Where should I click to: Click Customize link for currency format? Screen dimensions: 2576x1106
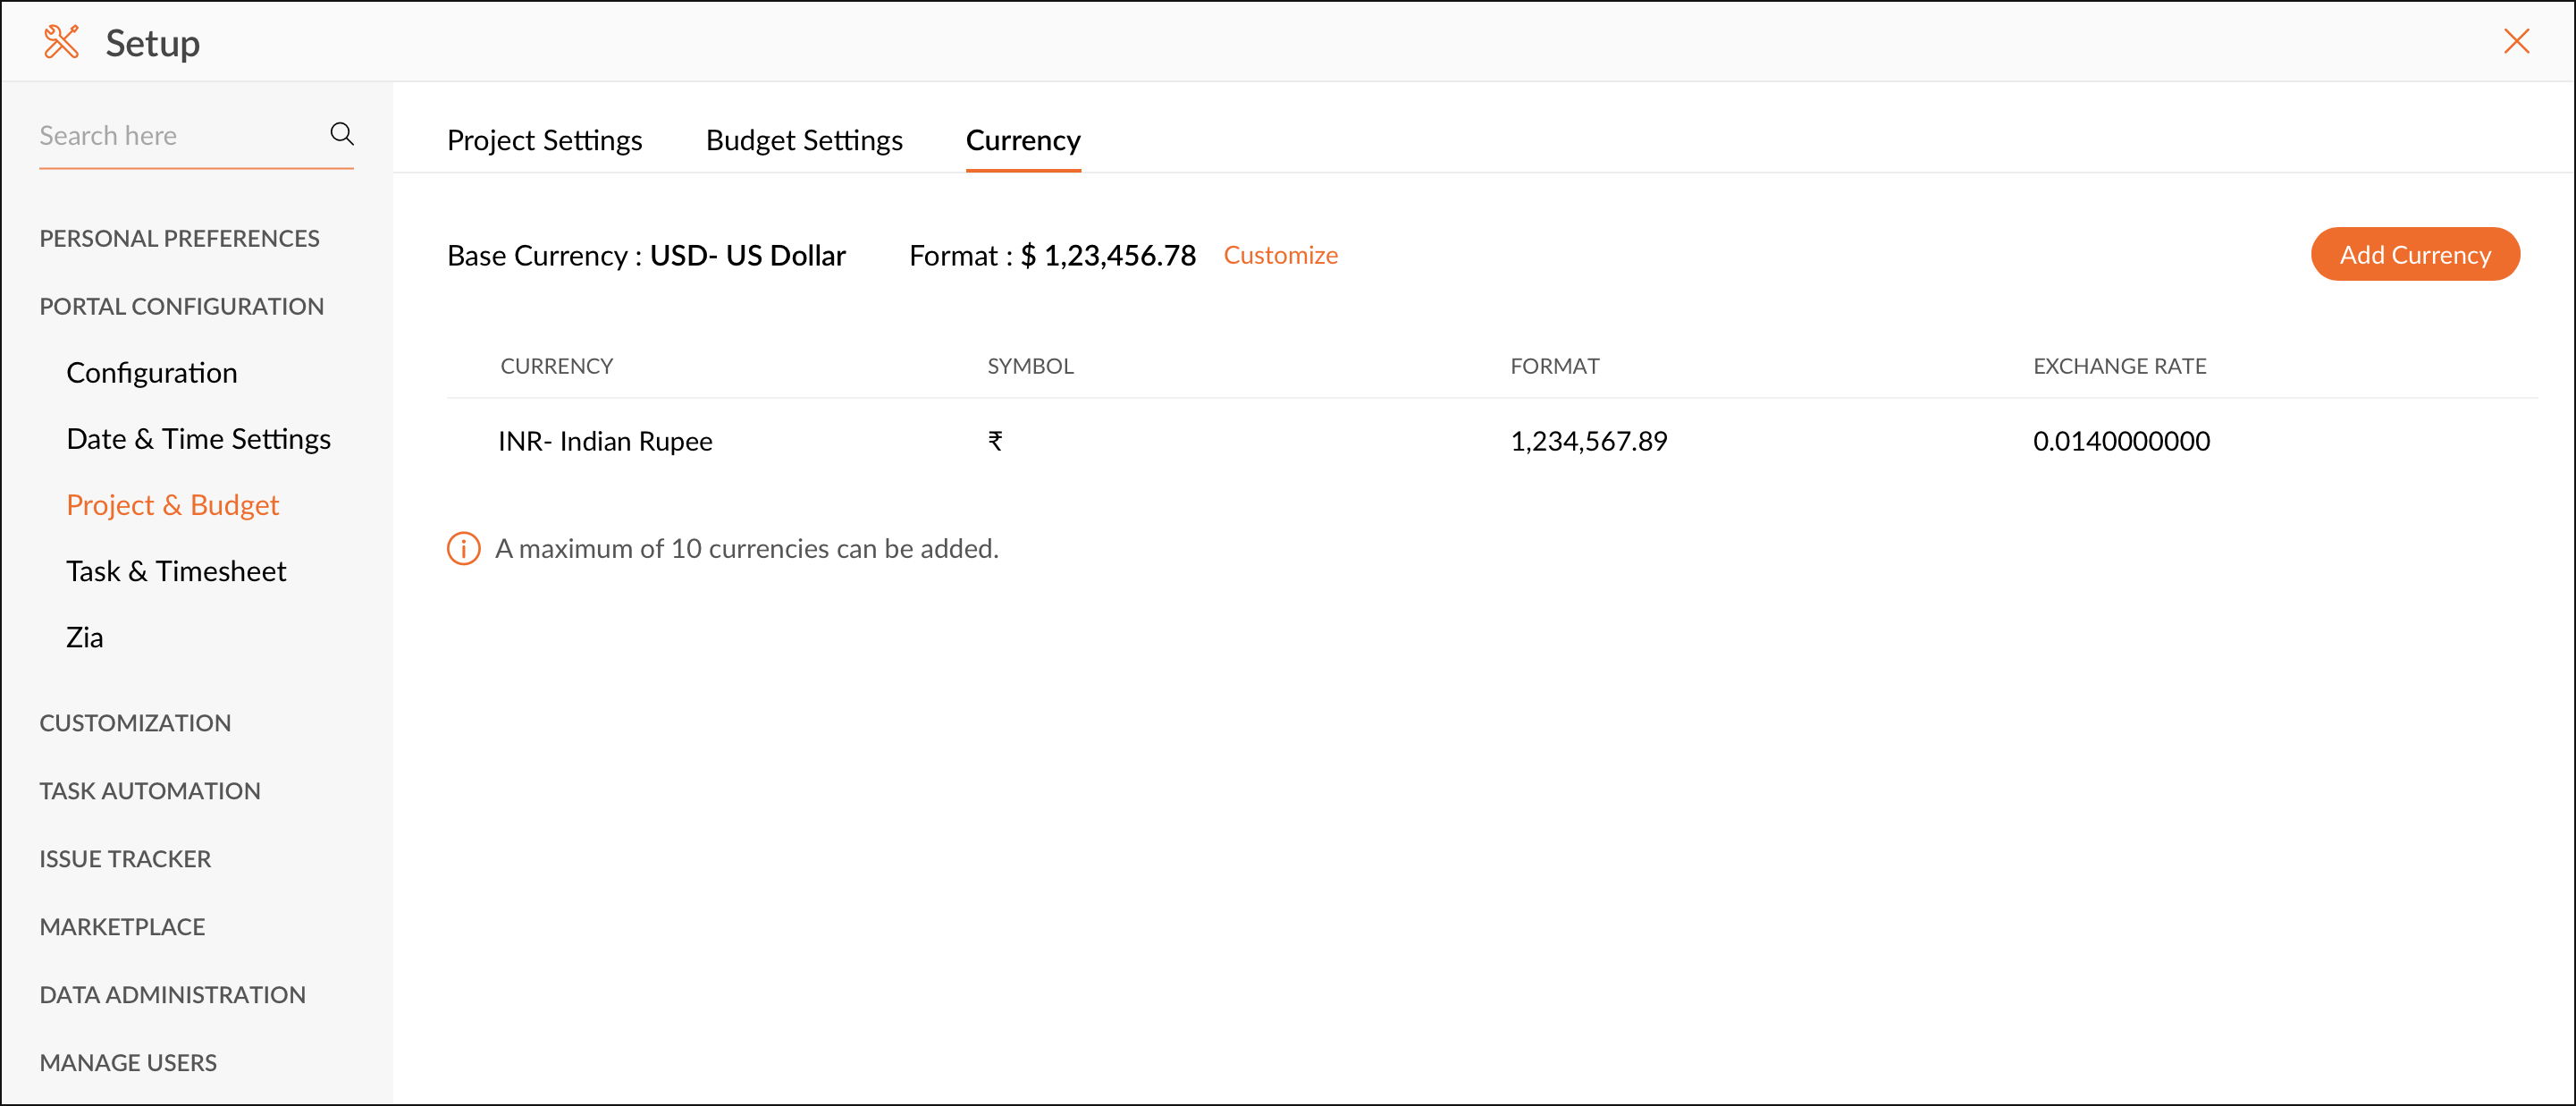(1280, 255)
